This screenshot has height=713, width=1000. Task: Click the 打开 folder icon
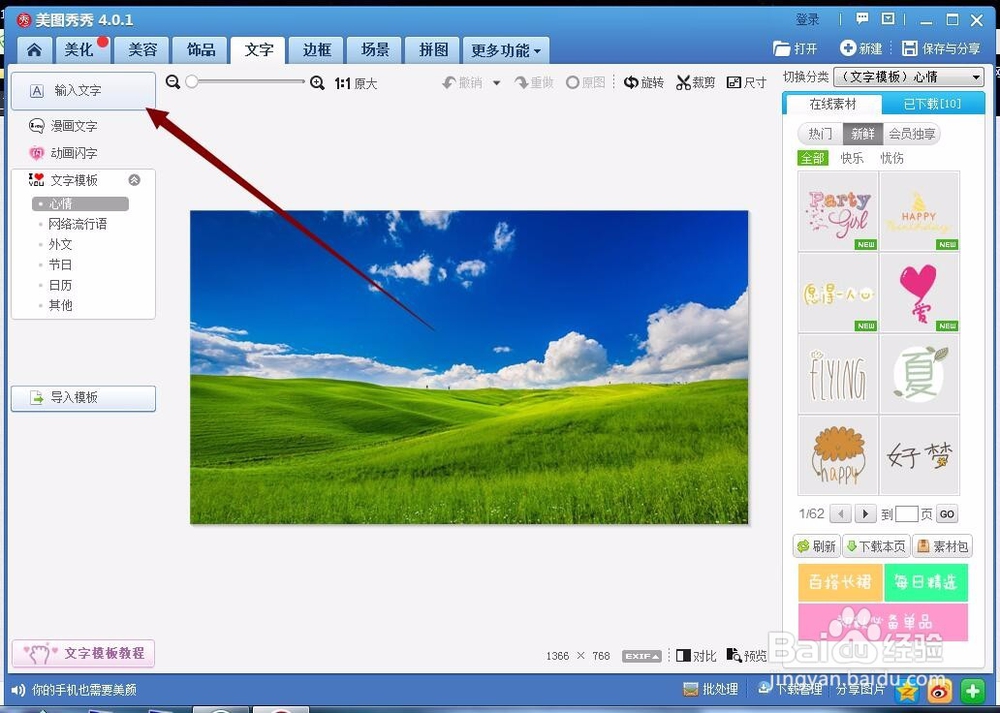(x=781, y=48)
